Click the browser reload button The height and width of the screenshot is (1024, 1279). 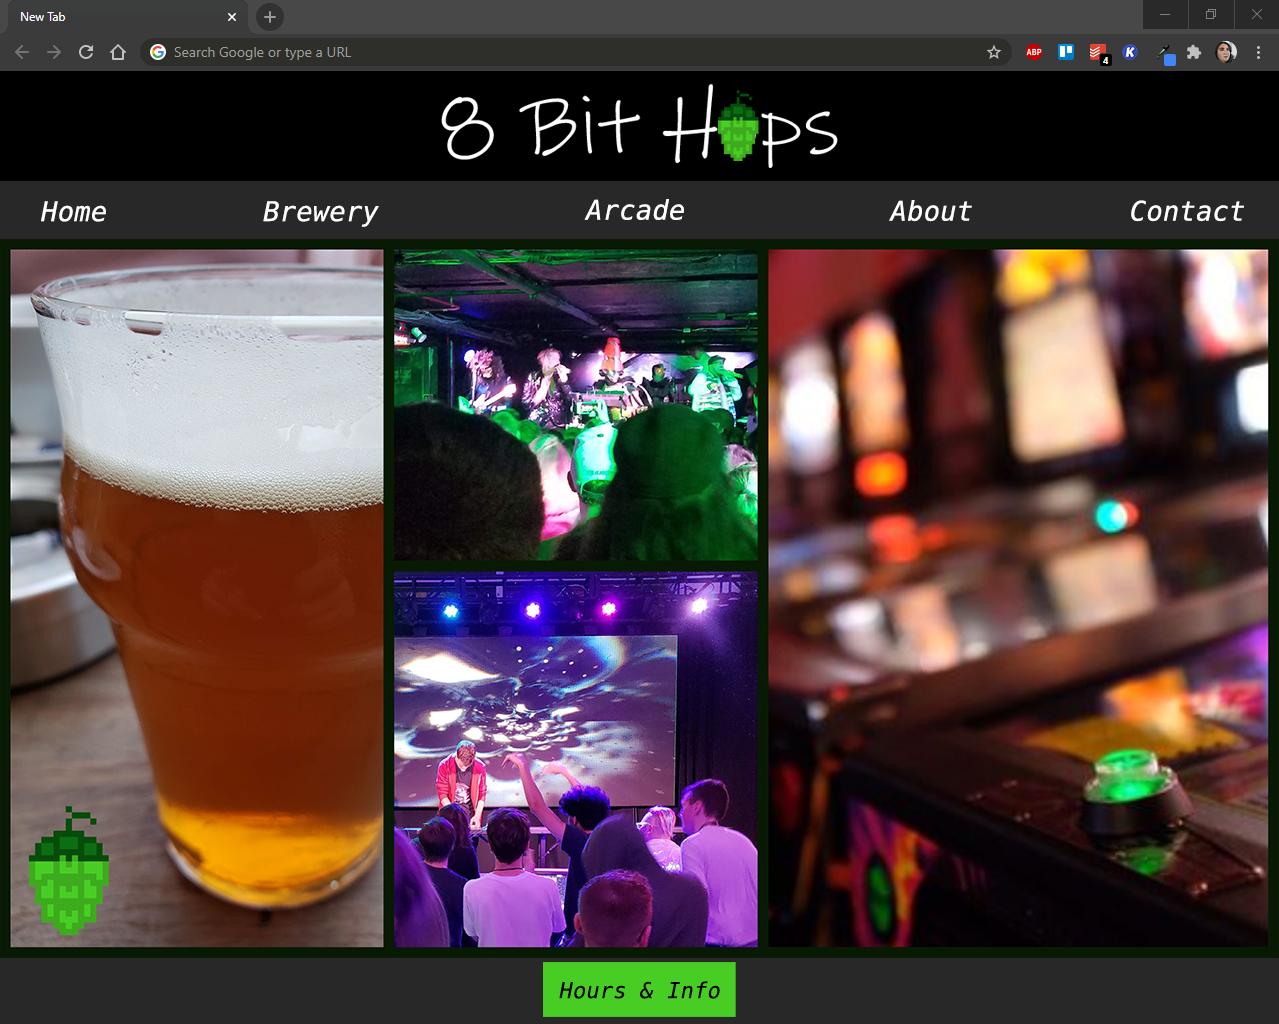pyautogui.click(x=86, y=52)
